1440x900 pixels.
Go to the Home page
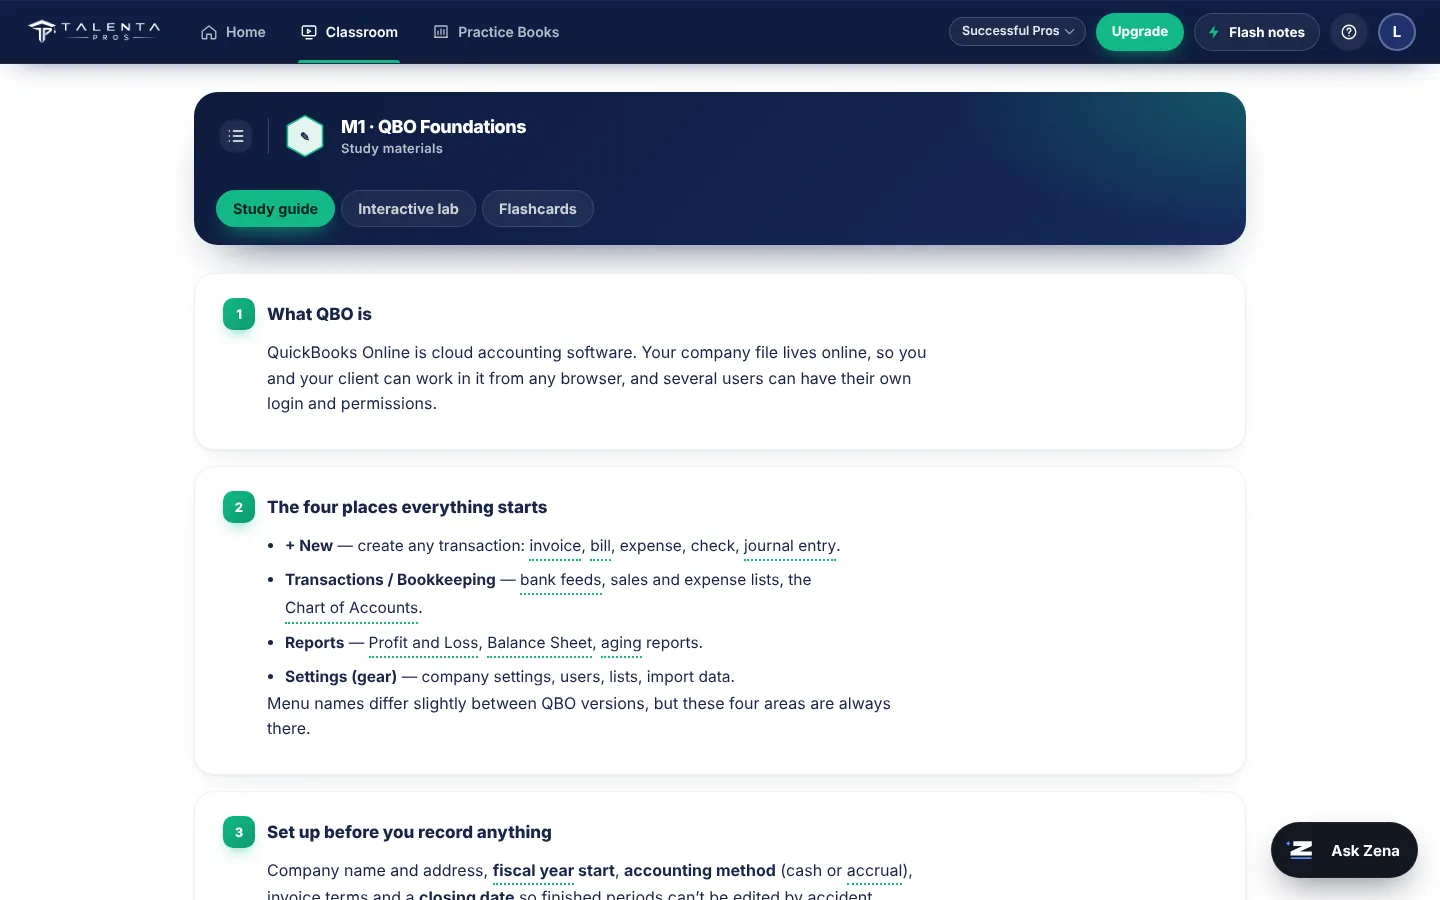tap(233, 32)
